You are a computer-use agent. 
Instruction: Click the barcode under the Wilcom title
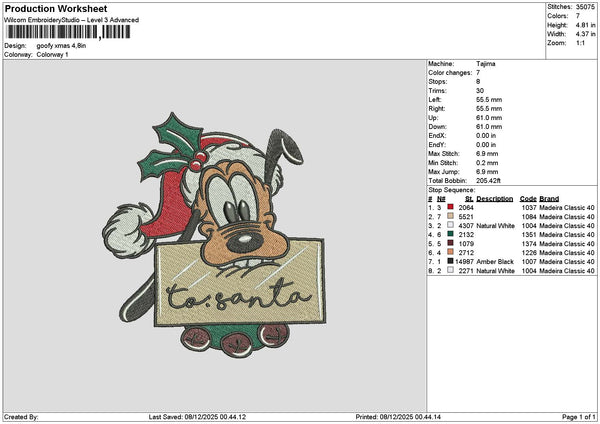click(x=67, y=32)
